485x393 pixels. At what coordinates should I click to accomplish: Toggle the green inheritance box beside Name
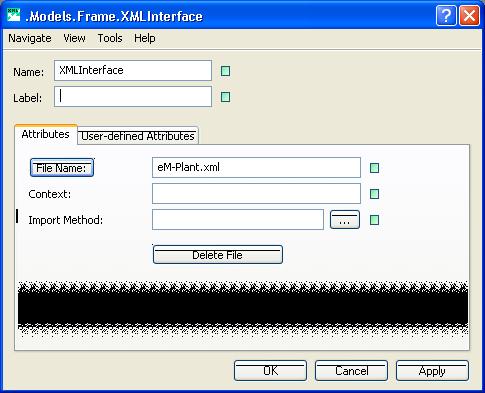click(226, 71)
